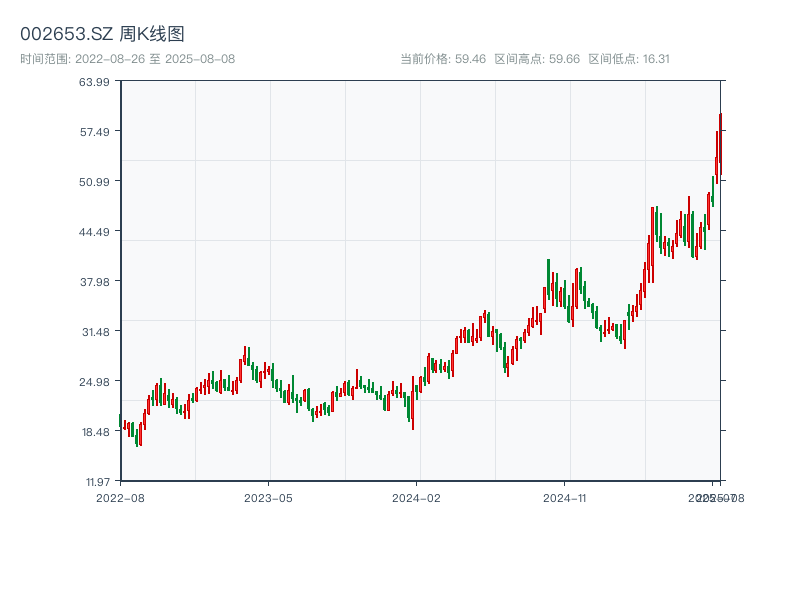The width and height of the screenshot is (800, 600).
Task: Click the period low label 区间低点: 16.31
Action: coord(629,59)
